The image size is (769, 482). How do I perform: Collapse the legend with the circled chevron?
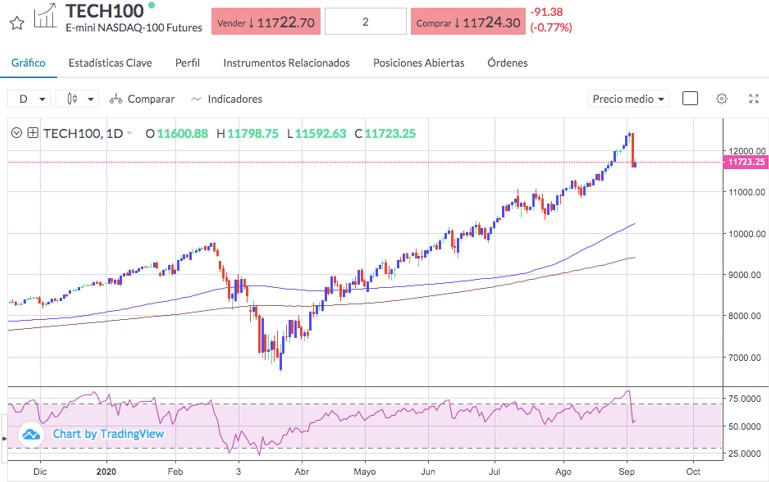16,133
